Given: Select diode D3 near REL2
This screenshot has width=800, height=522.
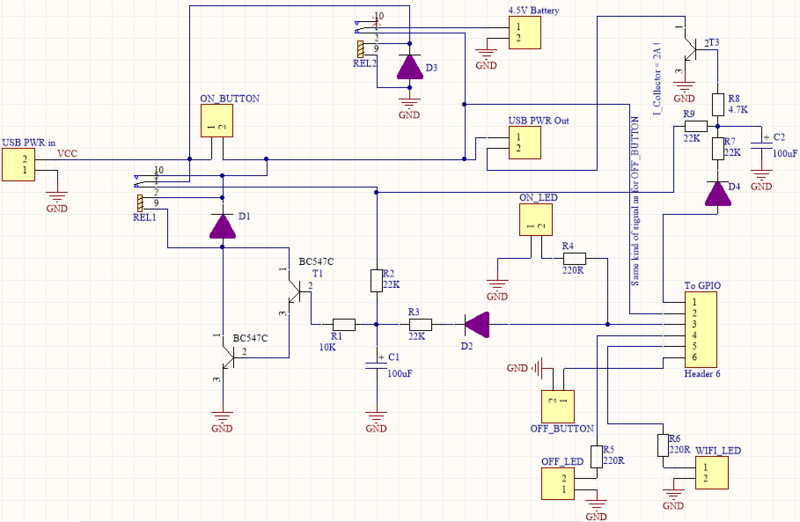Looking at the screenshot, I should 409,67.
